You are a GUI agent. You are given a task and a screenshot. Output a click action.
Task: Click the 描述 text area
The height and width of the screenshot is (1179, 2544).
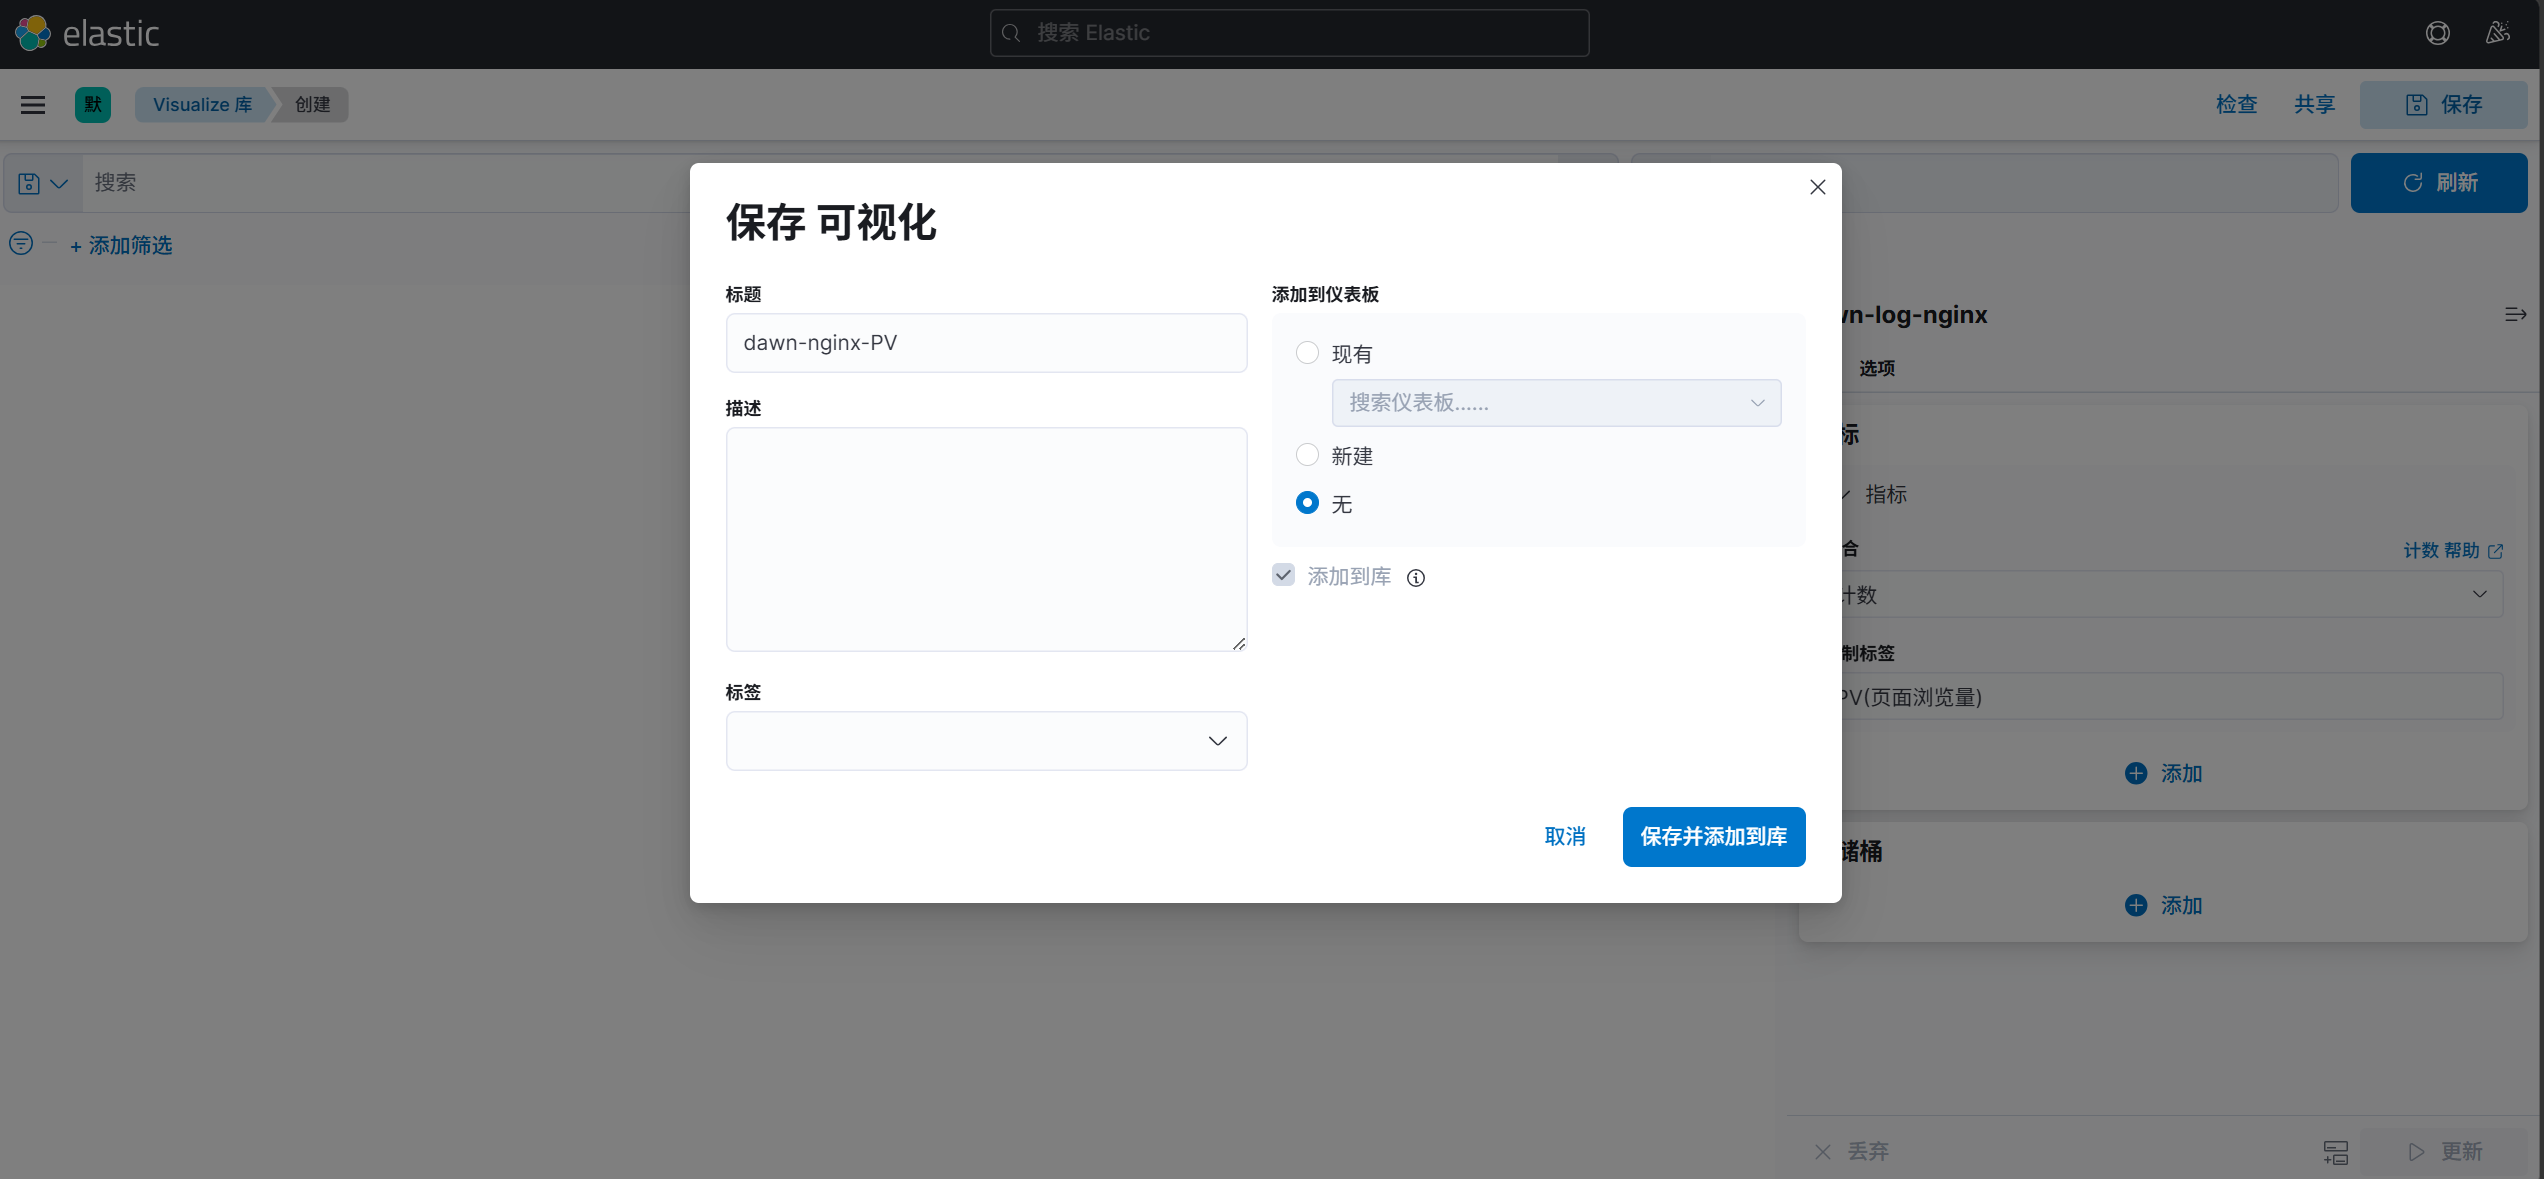coord(986,540)
